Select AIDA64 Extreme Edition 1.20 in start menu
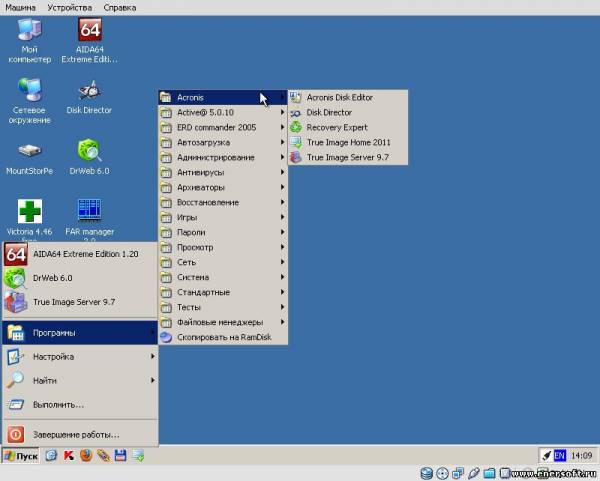600x481 pixels. (80, 254)
